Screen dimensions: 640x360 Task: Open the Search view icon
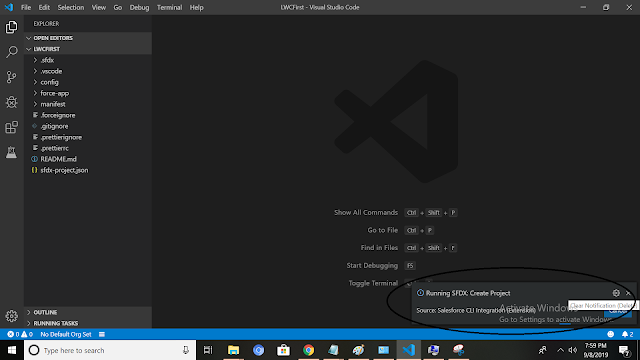pos(11,52)
